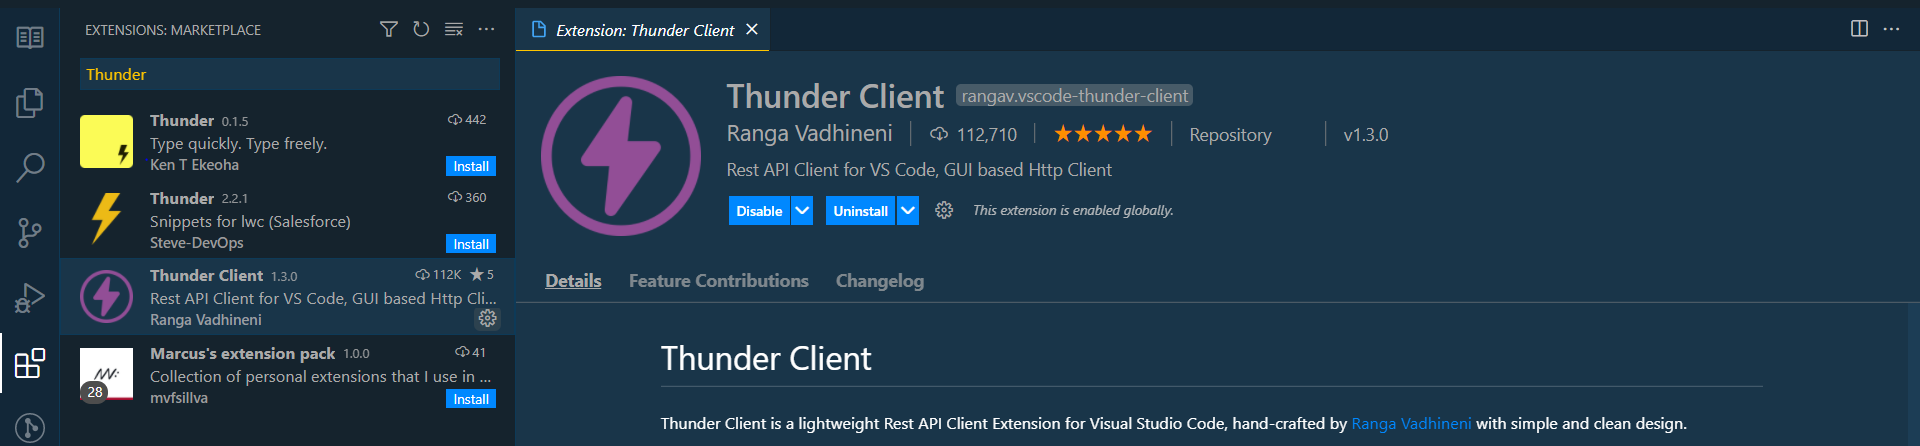This screenshot has height=446, width=1920.
Task: Click the rangav.vscode-thunder-client identifier
Action: coord(1075,96)
